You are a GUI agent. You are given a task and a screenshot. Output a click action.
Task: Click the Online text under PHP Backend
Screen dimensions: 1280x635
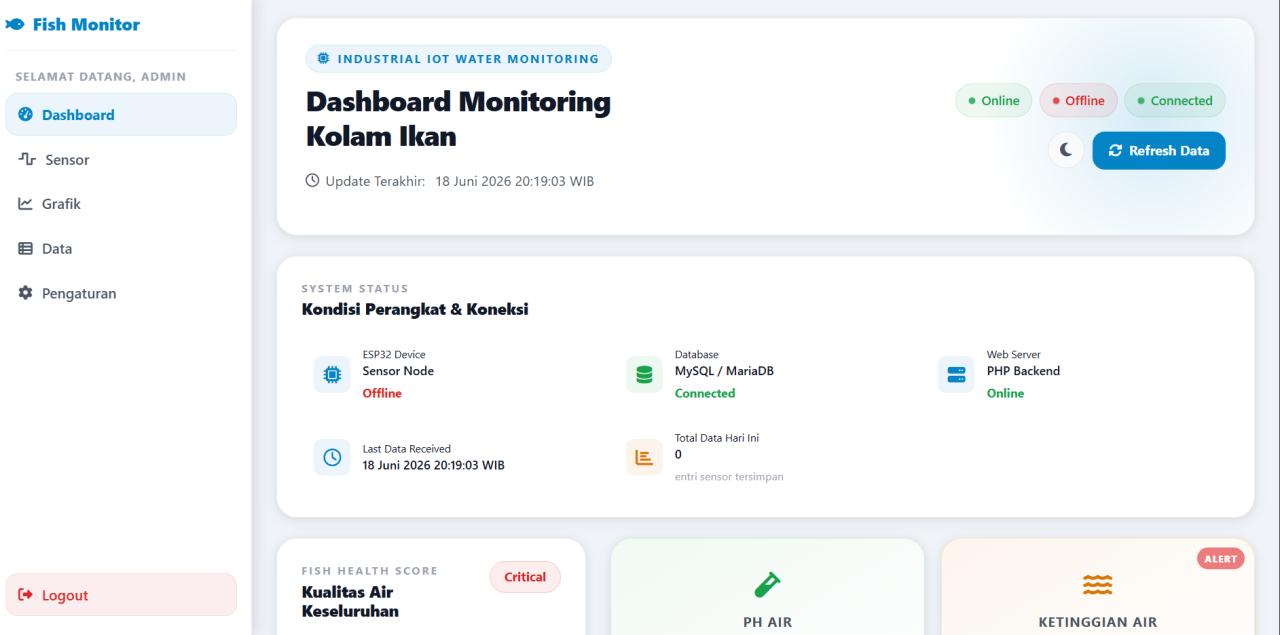point(1005,393)
